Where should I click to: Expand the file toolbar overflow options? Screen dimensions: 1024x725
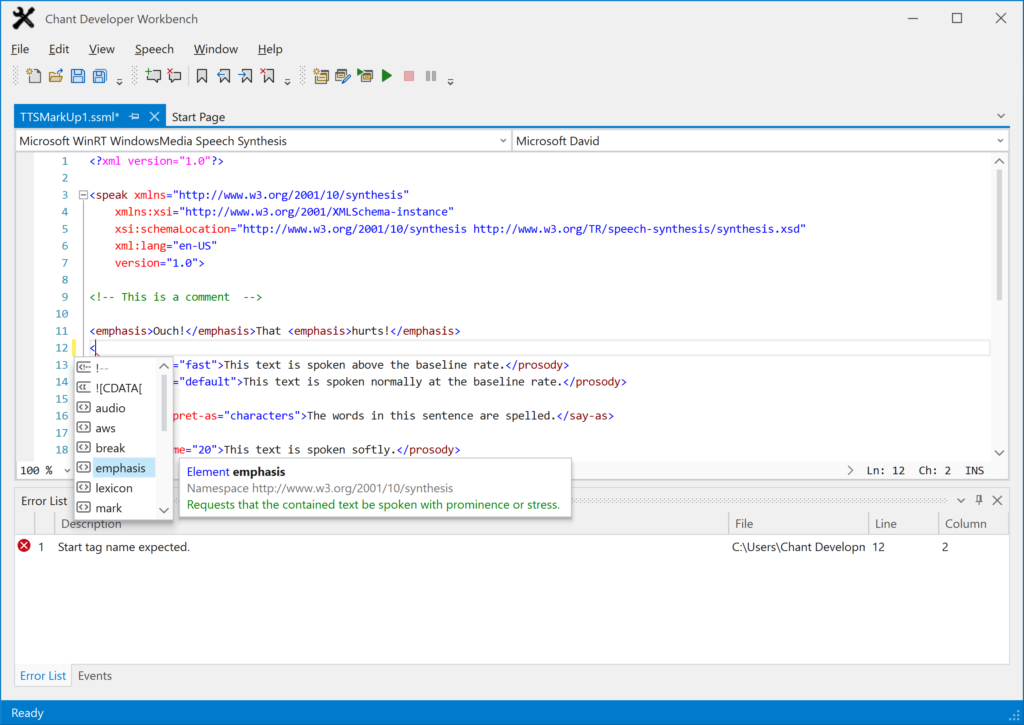point(120,82)
